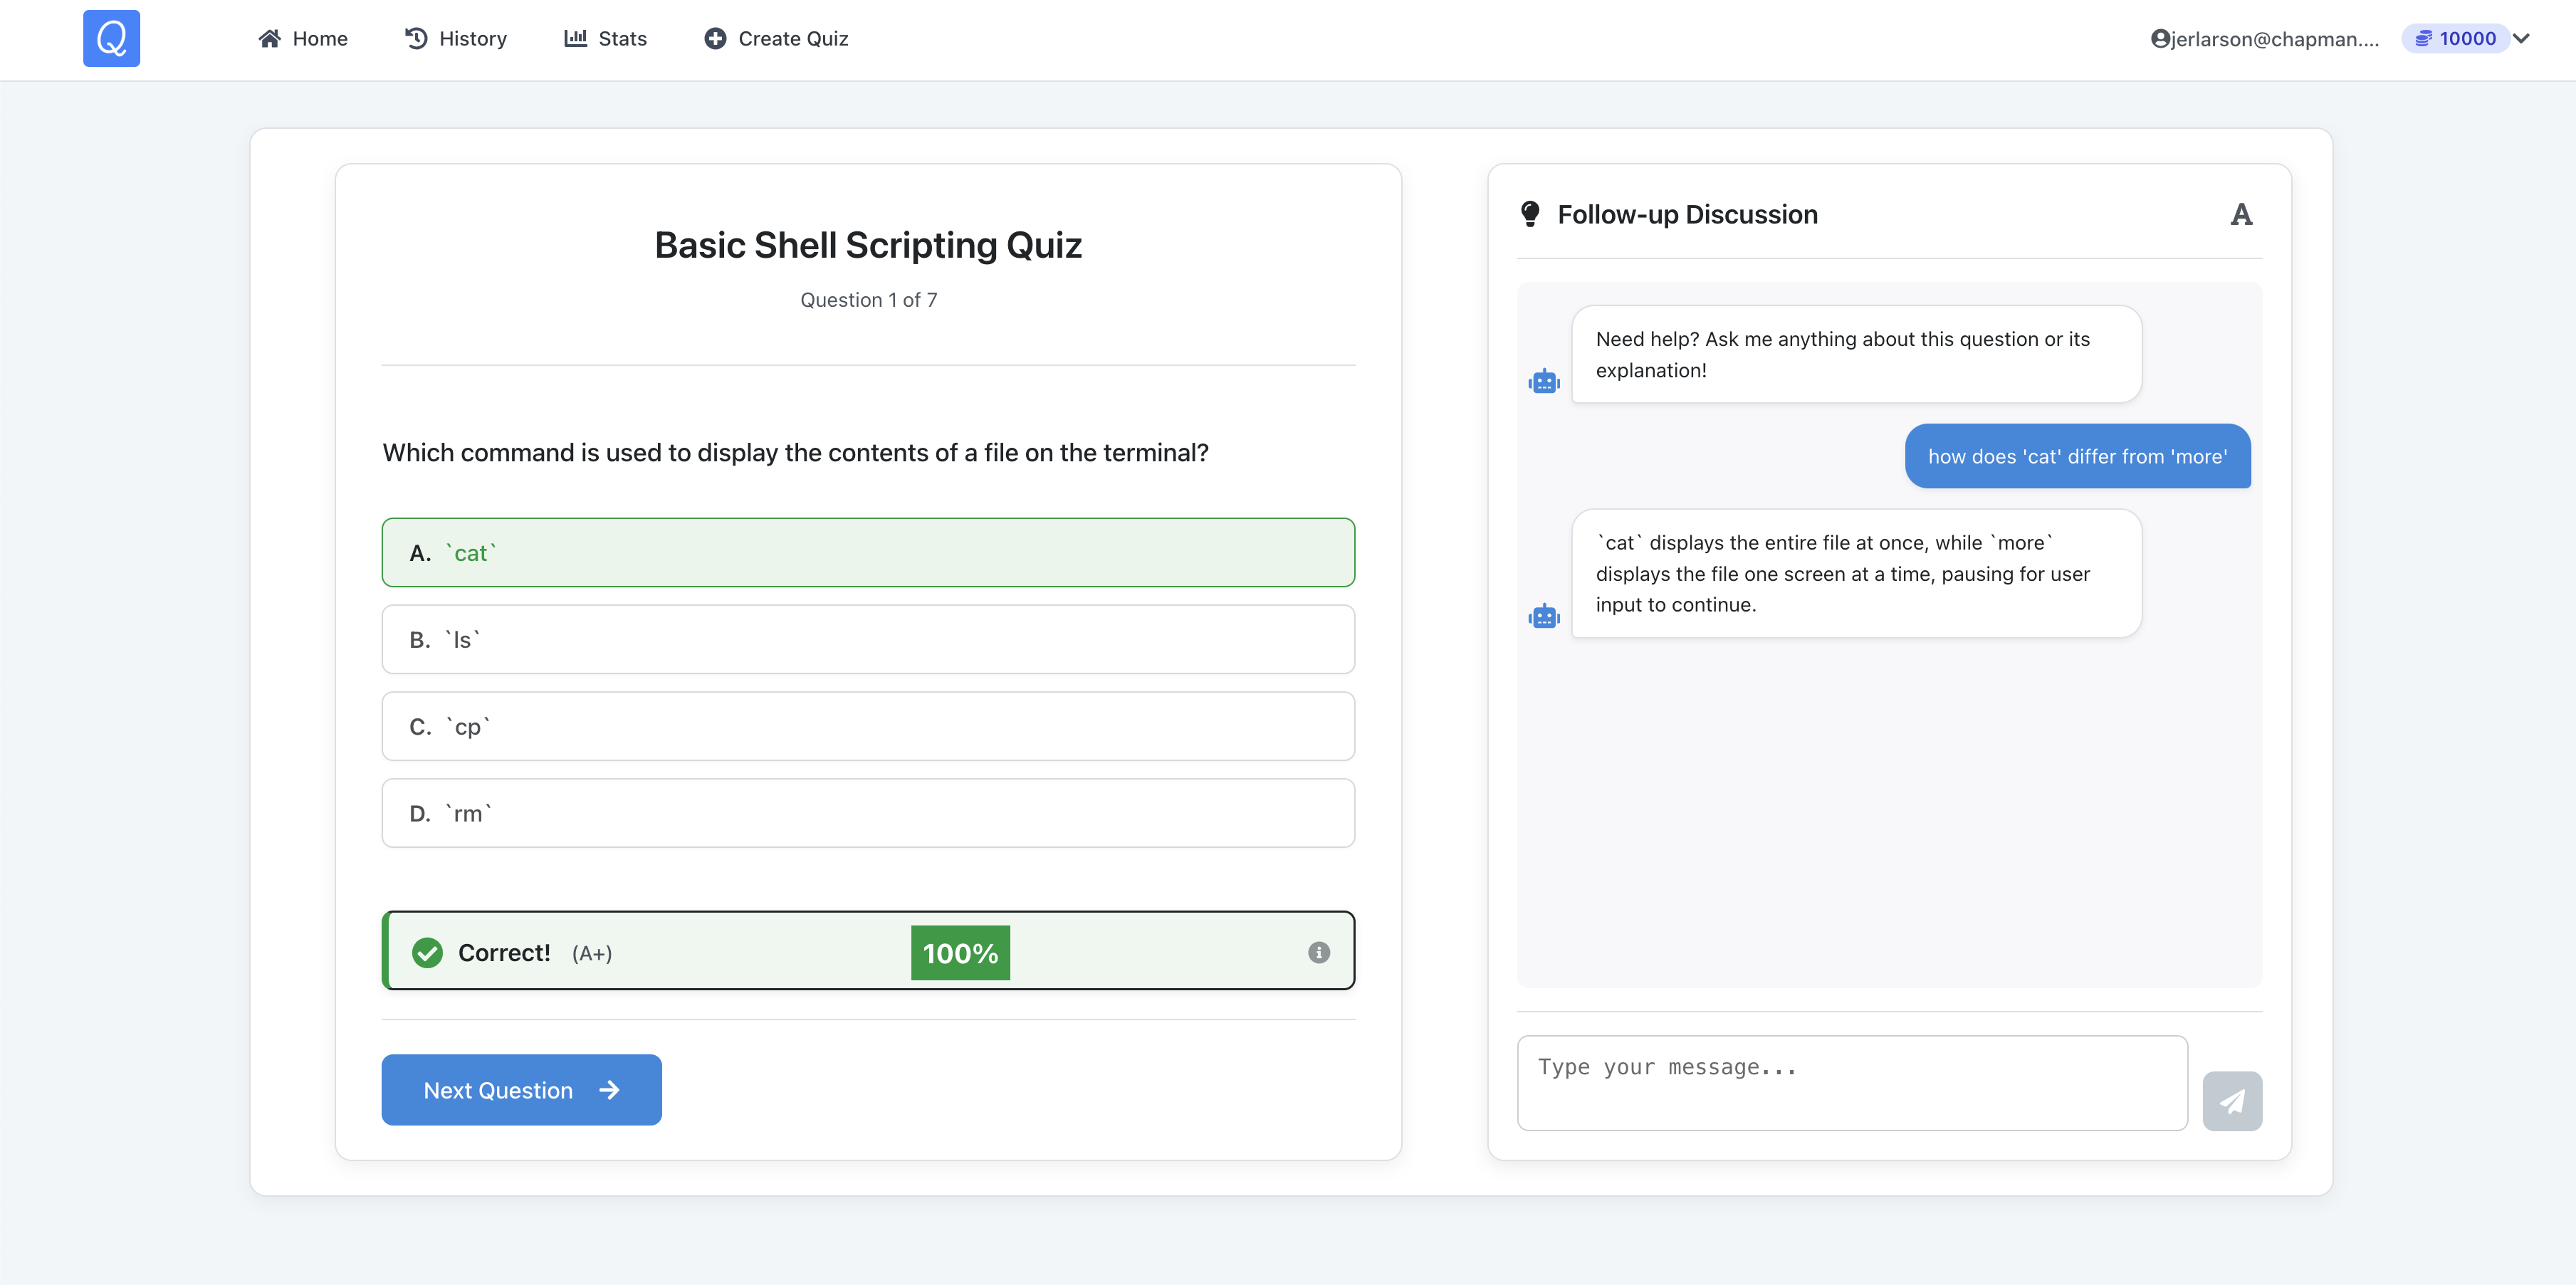Click the Quiz app logo
This screenshot has height=1285, width=2576.
111,38
